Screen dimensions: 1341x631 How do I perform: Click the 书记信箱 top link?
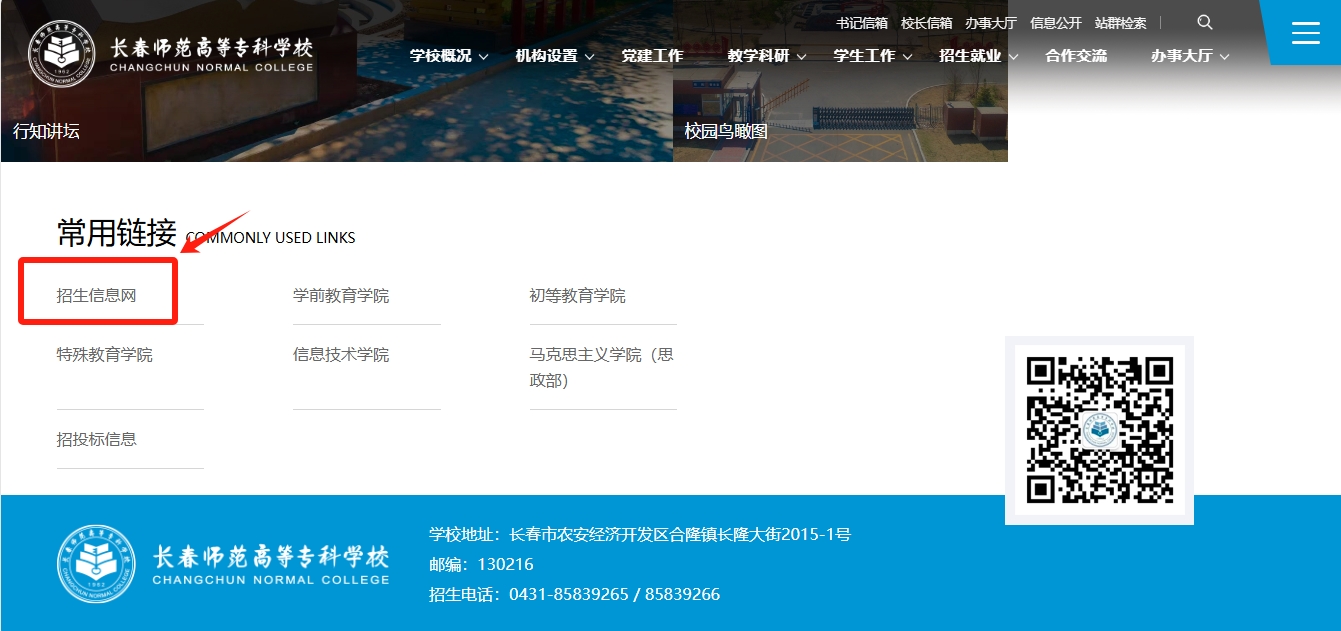click(862, 23)
